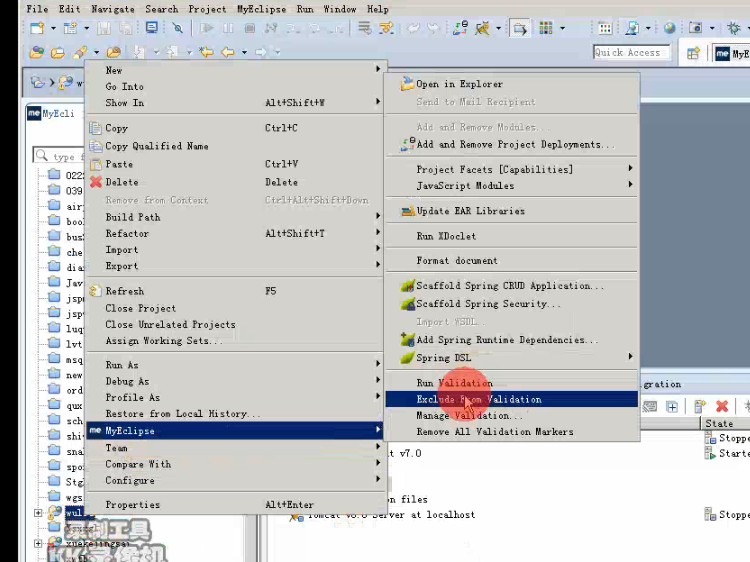Open the Spring DSL submenu
The height and width of the screenshot is (562, 750).
[512, 357]
